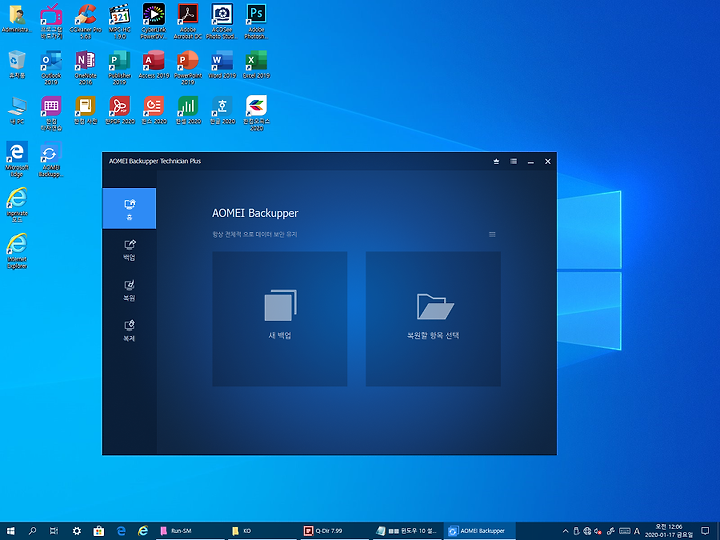The height and width of the screenshot is (540, 720).
Task: Select the CCleaner Pro desktop icon
Action: 85,21
